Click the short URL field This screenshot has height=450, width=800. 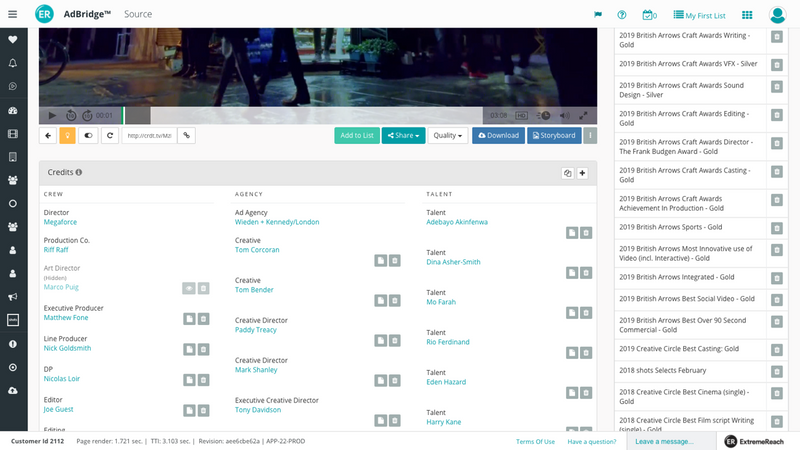click(x=149, y=135)
